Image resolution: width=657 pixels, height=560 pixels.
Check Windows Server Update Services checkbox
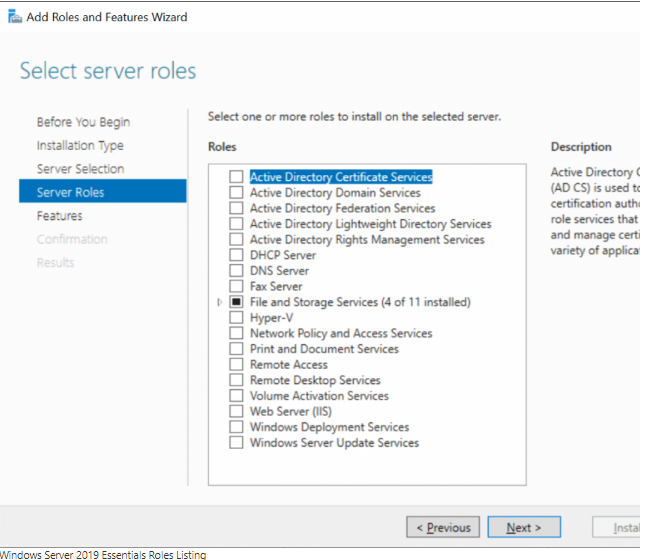[236, 443]
